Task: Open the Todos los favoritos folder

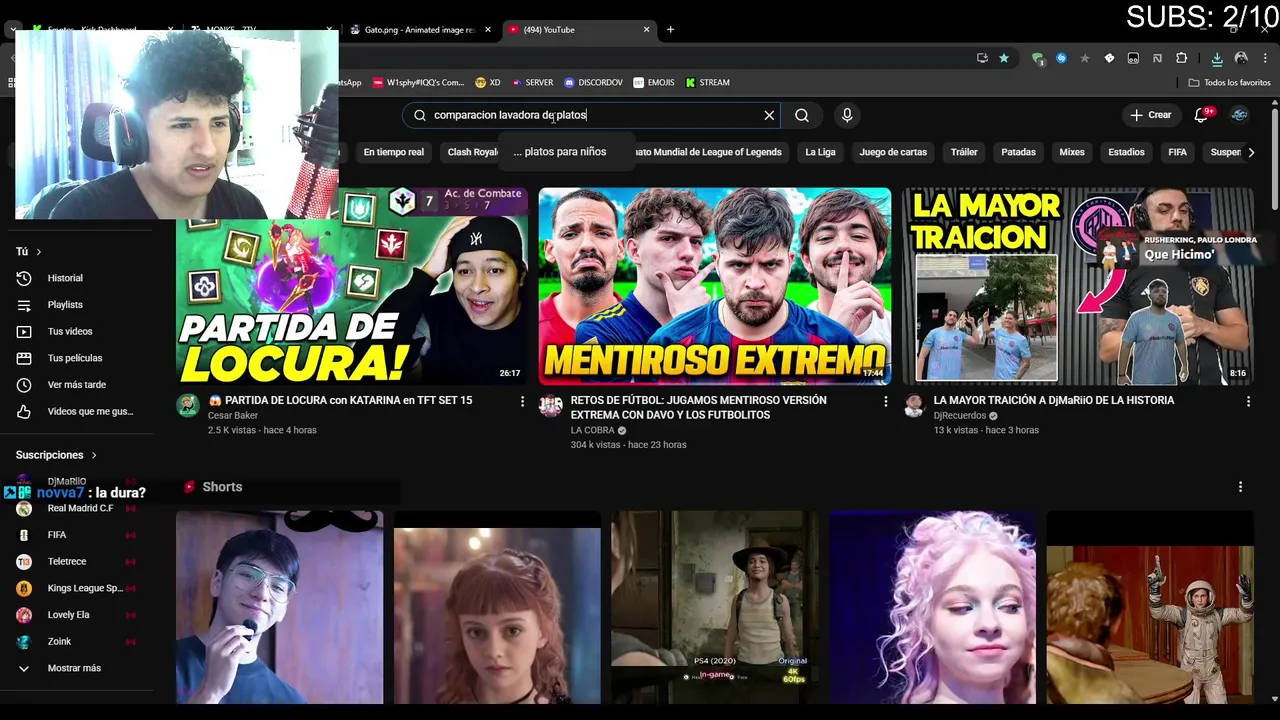Action: (1229, 83)
